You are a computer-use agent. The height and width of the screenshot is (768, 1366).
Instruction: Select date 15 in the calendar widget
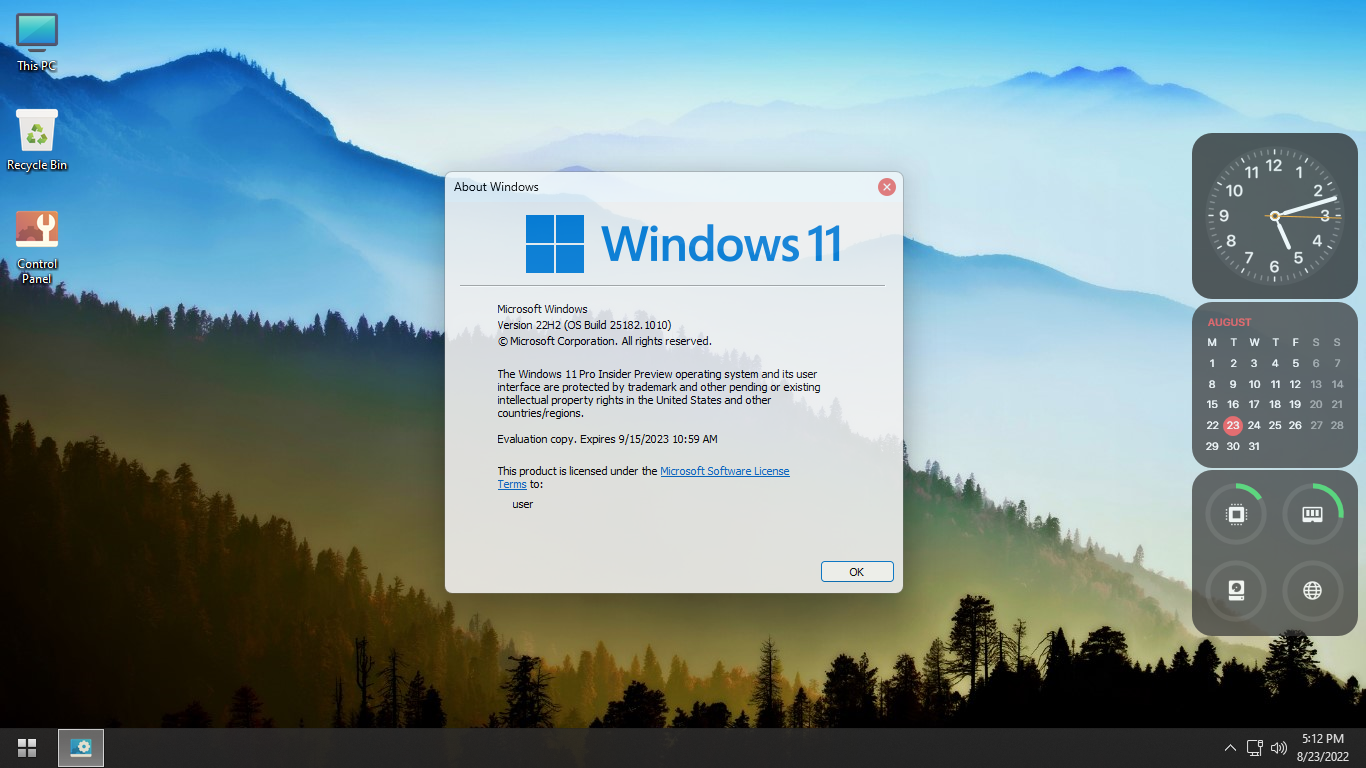[x=1212, y=404]
